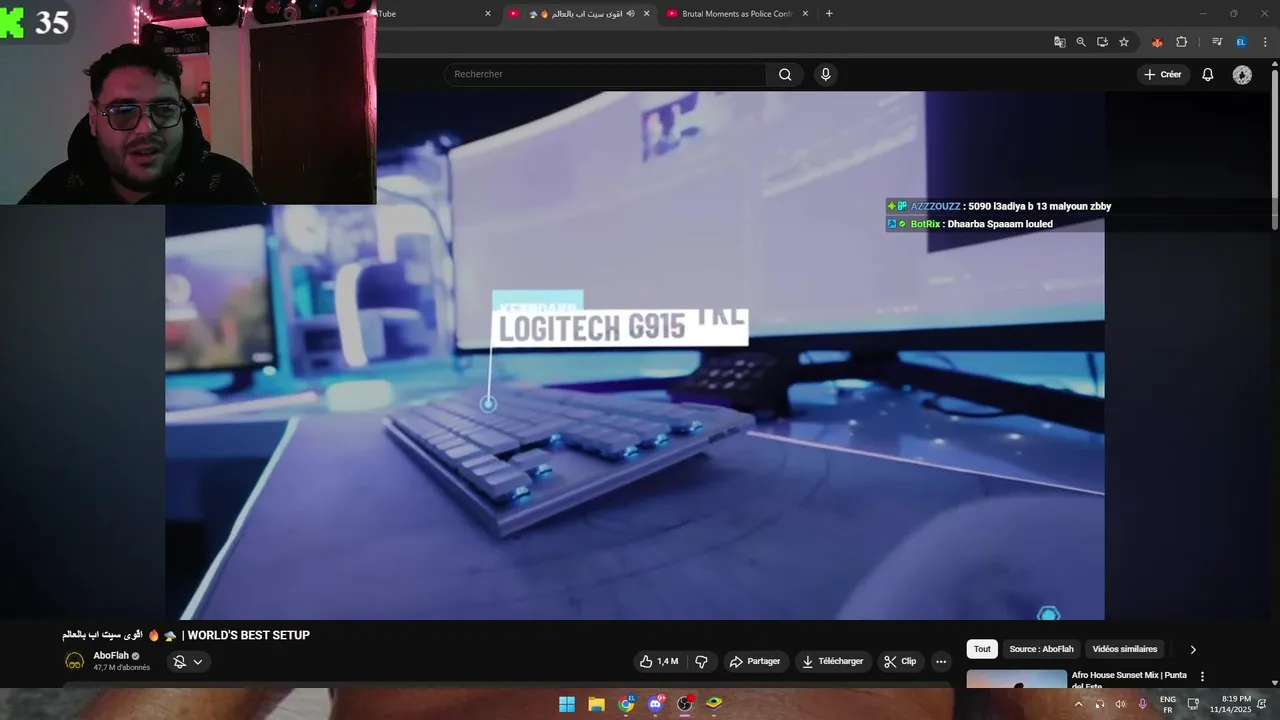The height and width of the screenshot is (720, 1280).
Task: Click the Télécharger download button
Action: point(832,661)
